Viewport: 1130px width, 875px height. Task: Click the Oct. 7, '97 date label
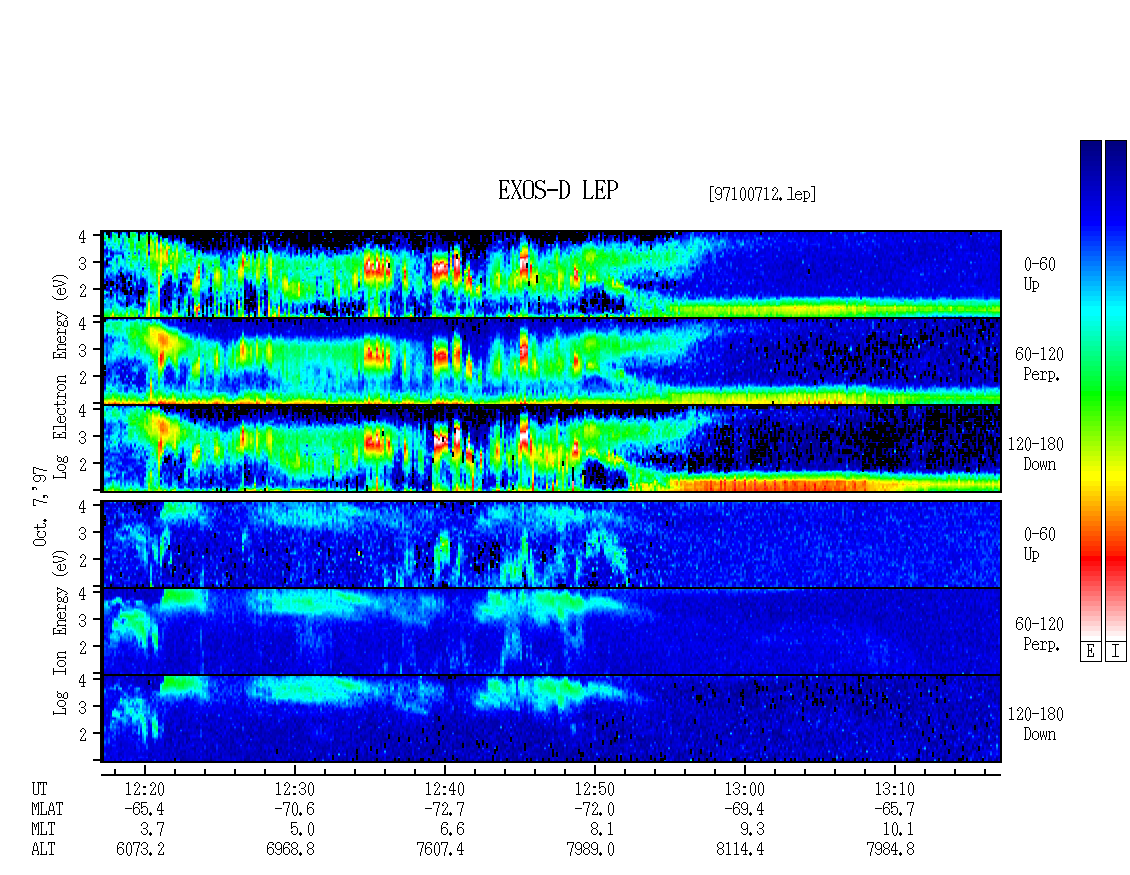point(40,506)
